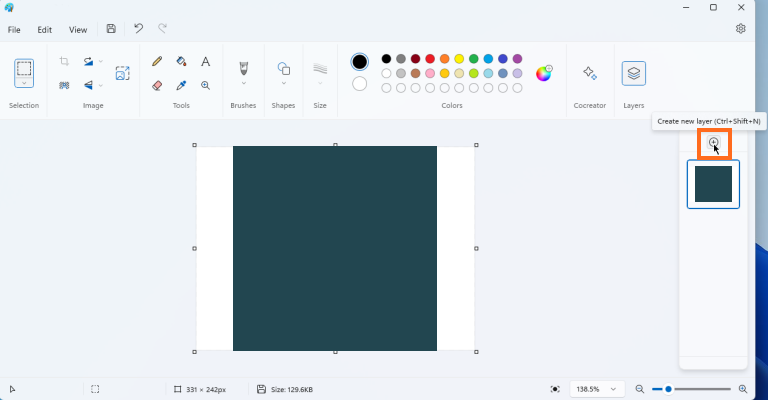
Task: Click the Flip image icon
Action: coord(88,85)
